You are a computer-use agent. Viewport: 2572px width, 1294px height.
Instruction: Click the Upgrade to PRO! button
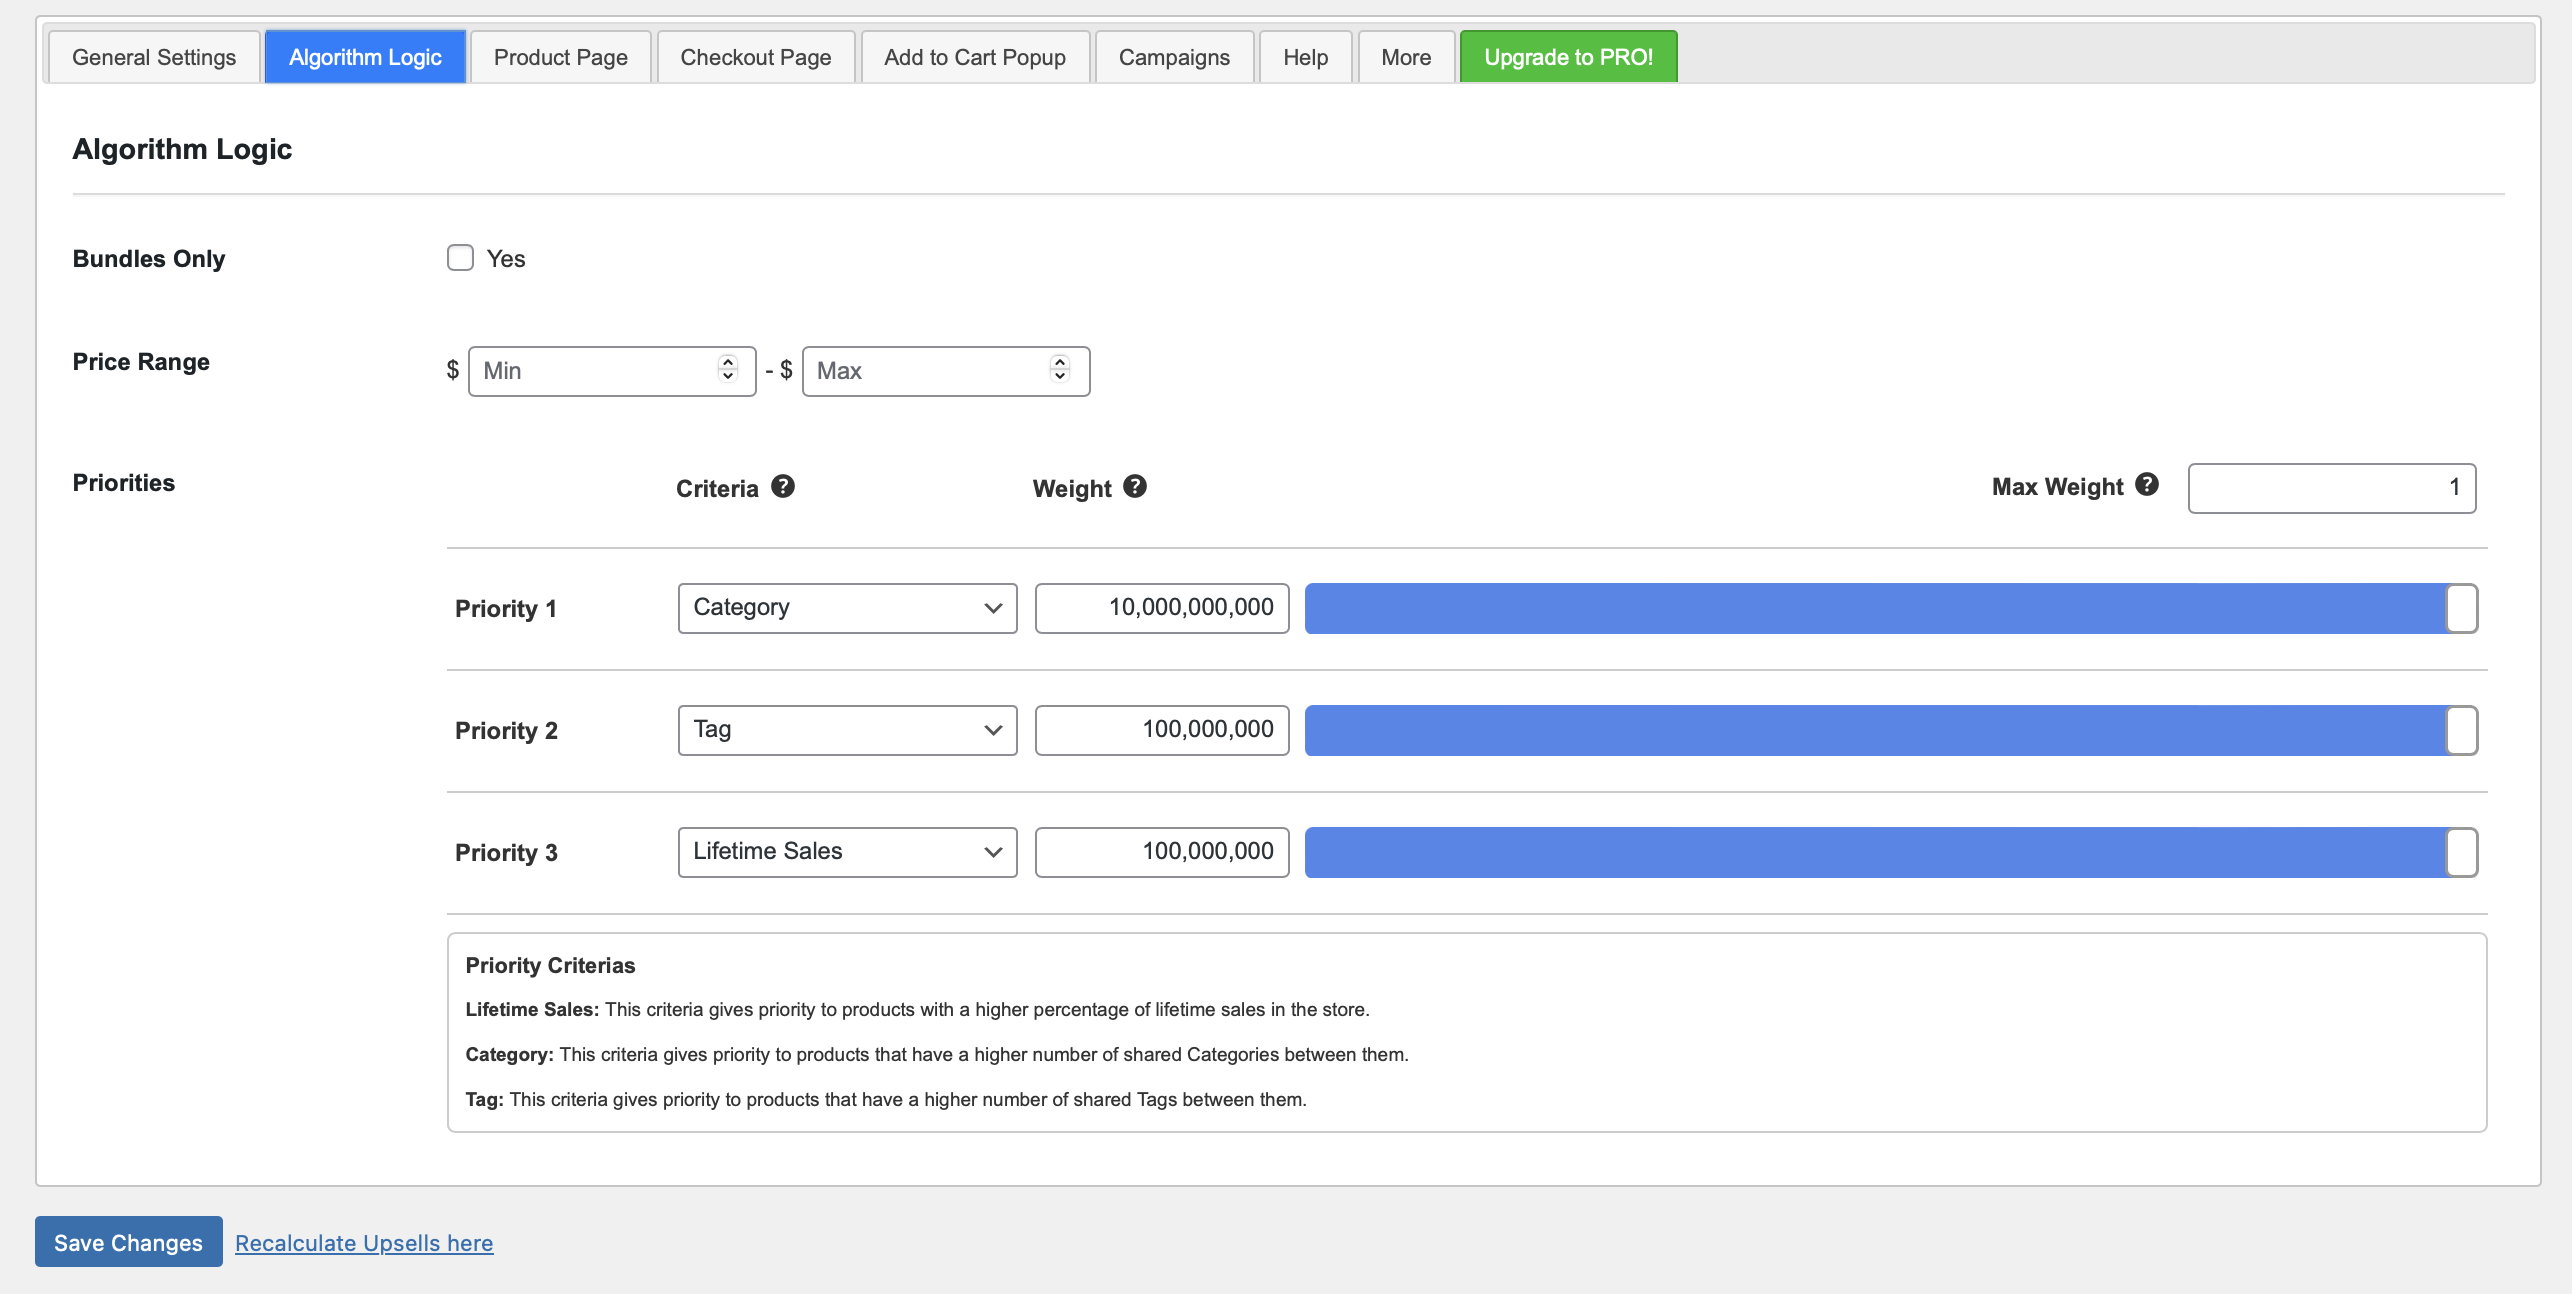tap(1568, 57)
